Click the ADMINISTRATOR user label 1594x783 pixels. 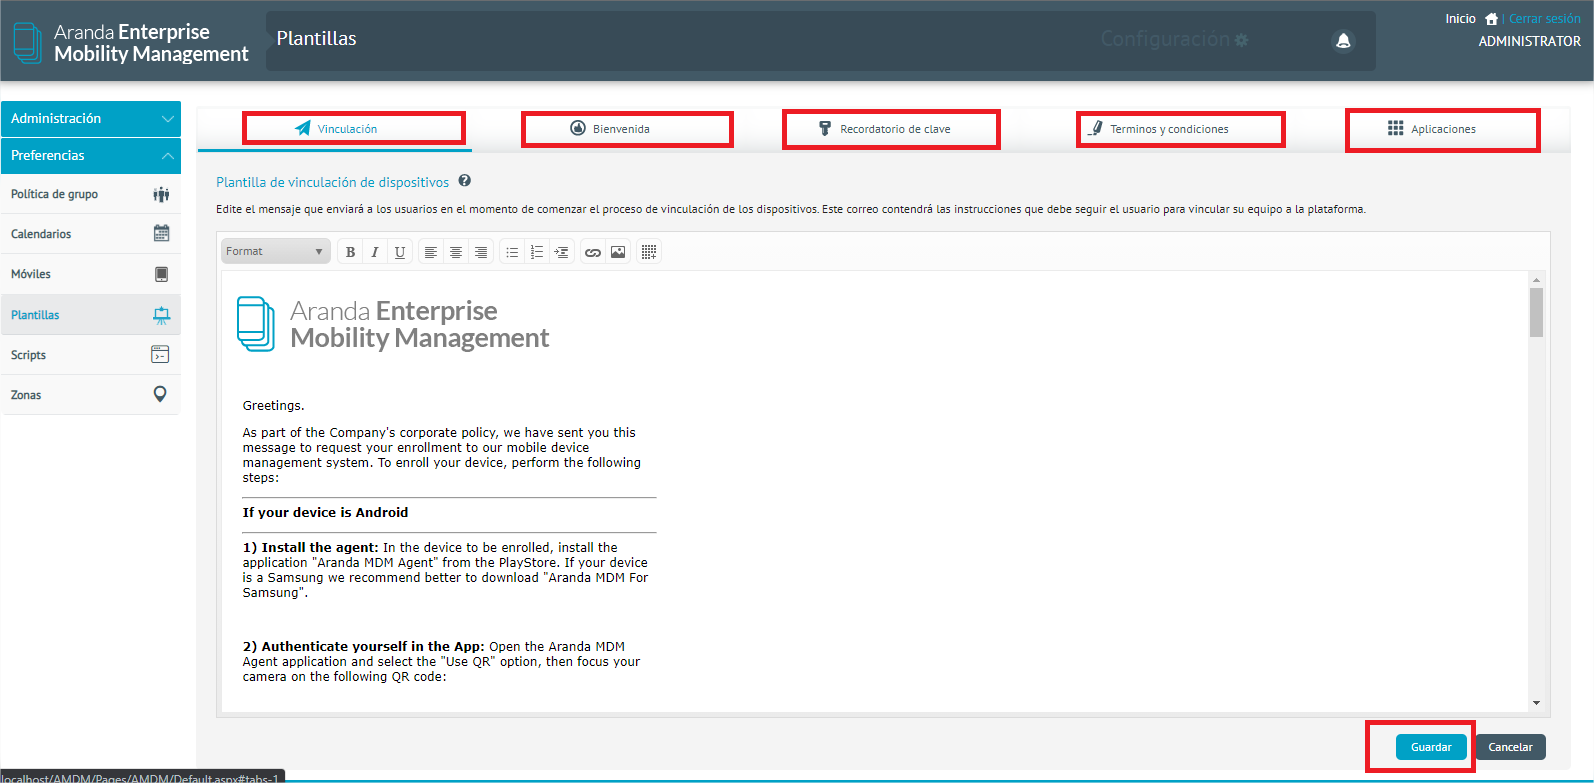pyautogui.click(x=1529, y=41)
